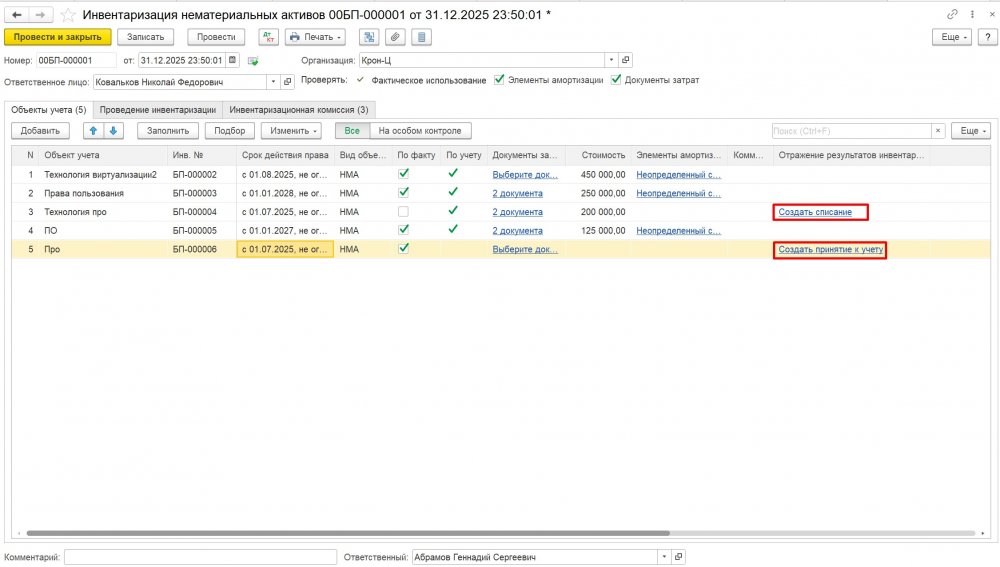This screenshot has width=1000, height=567.
Task: Click the Дт/Кт postings icon
Action: coord(268,37)
